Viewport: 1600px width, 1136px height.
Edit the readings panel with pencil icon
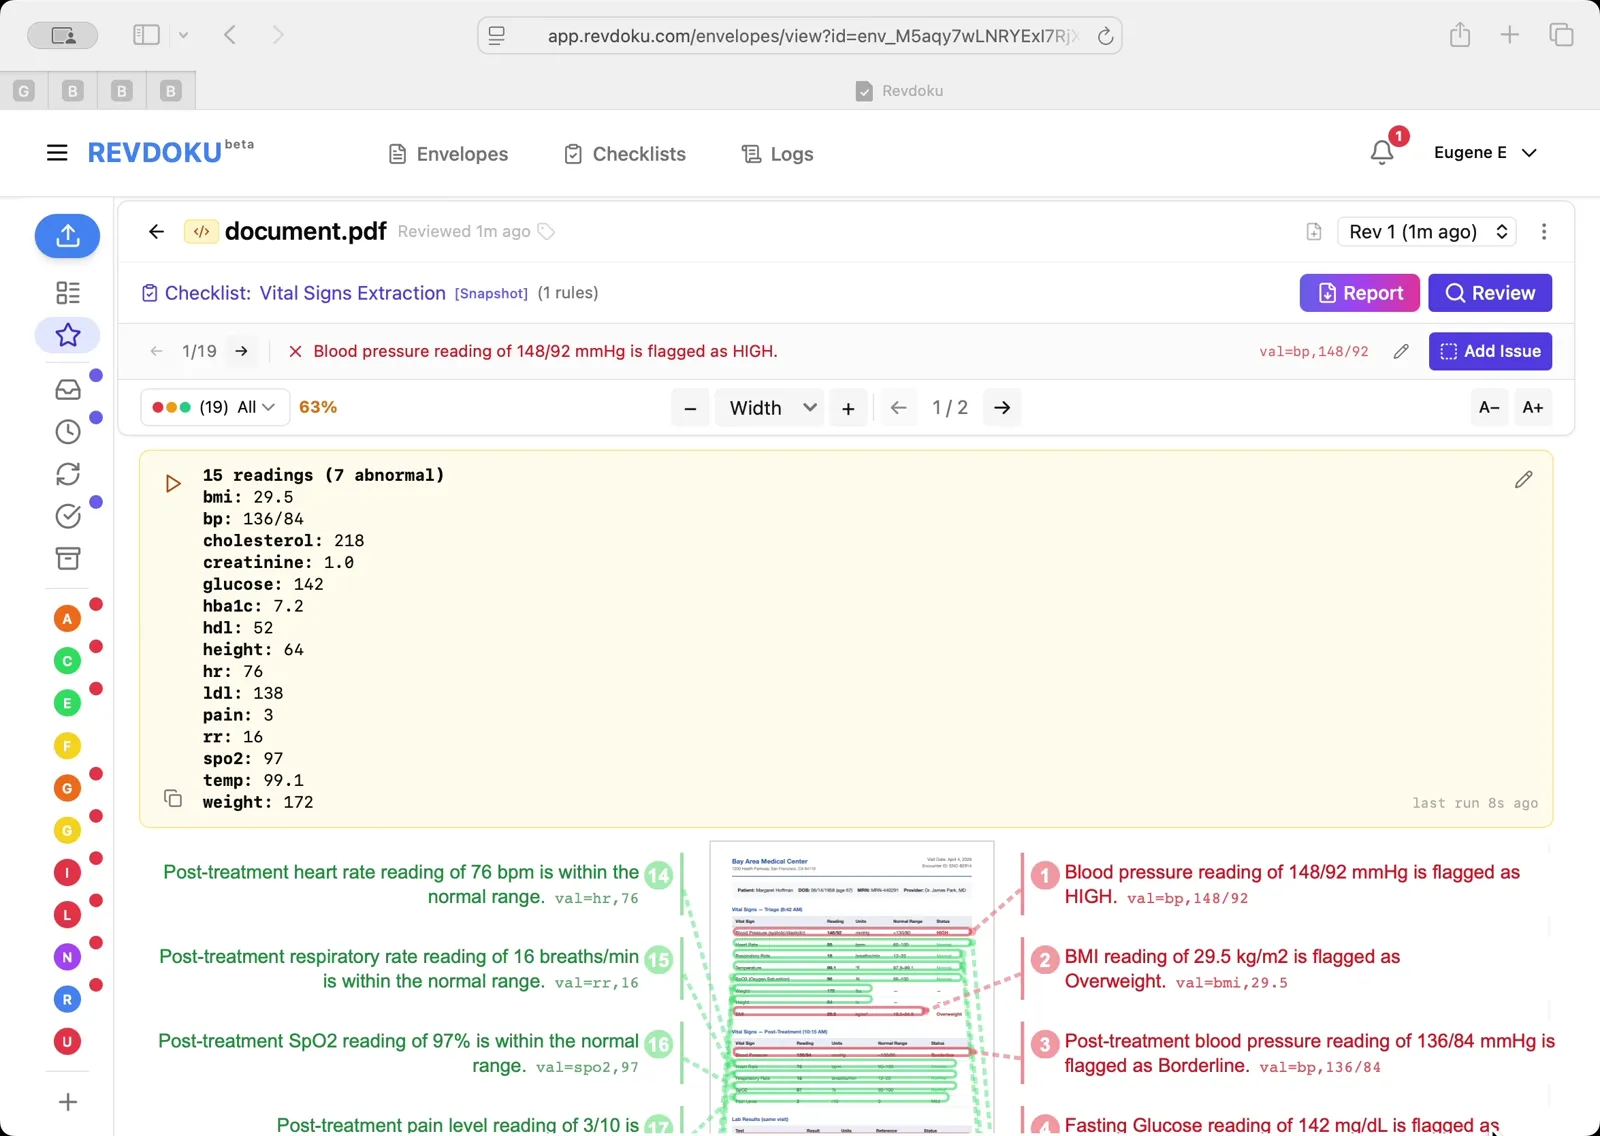click(1523, 480)
